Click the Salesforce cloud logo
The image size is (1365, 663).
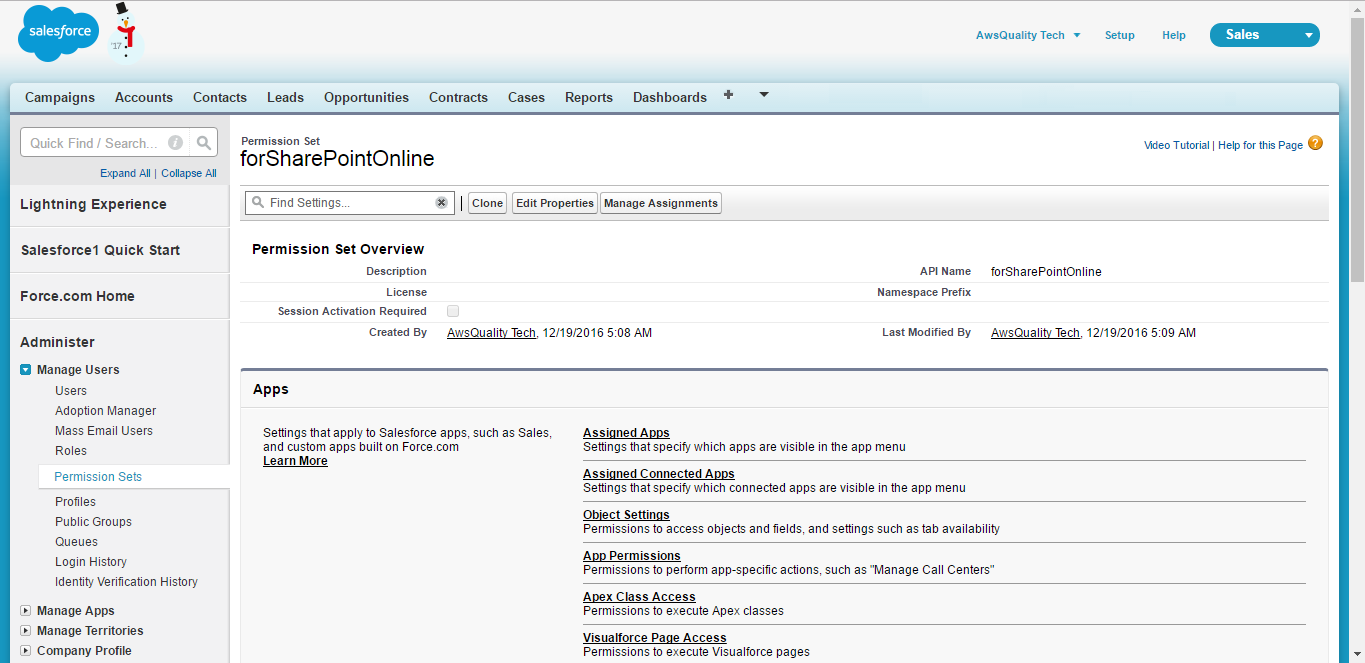click(59, 33)
